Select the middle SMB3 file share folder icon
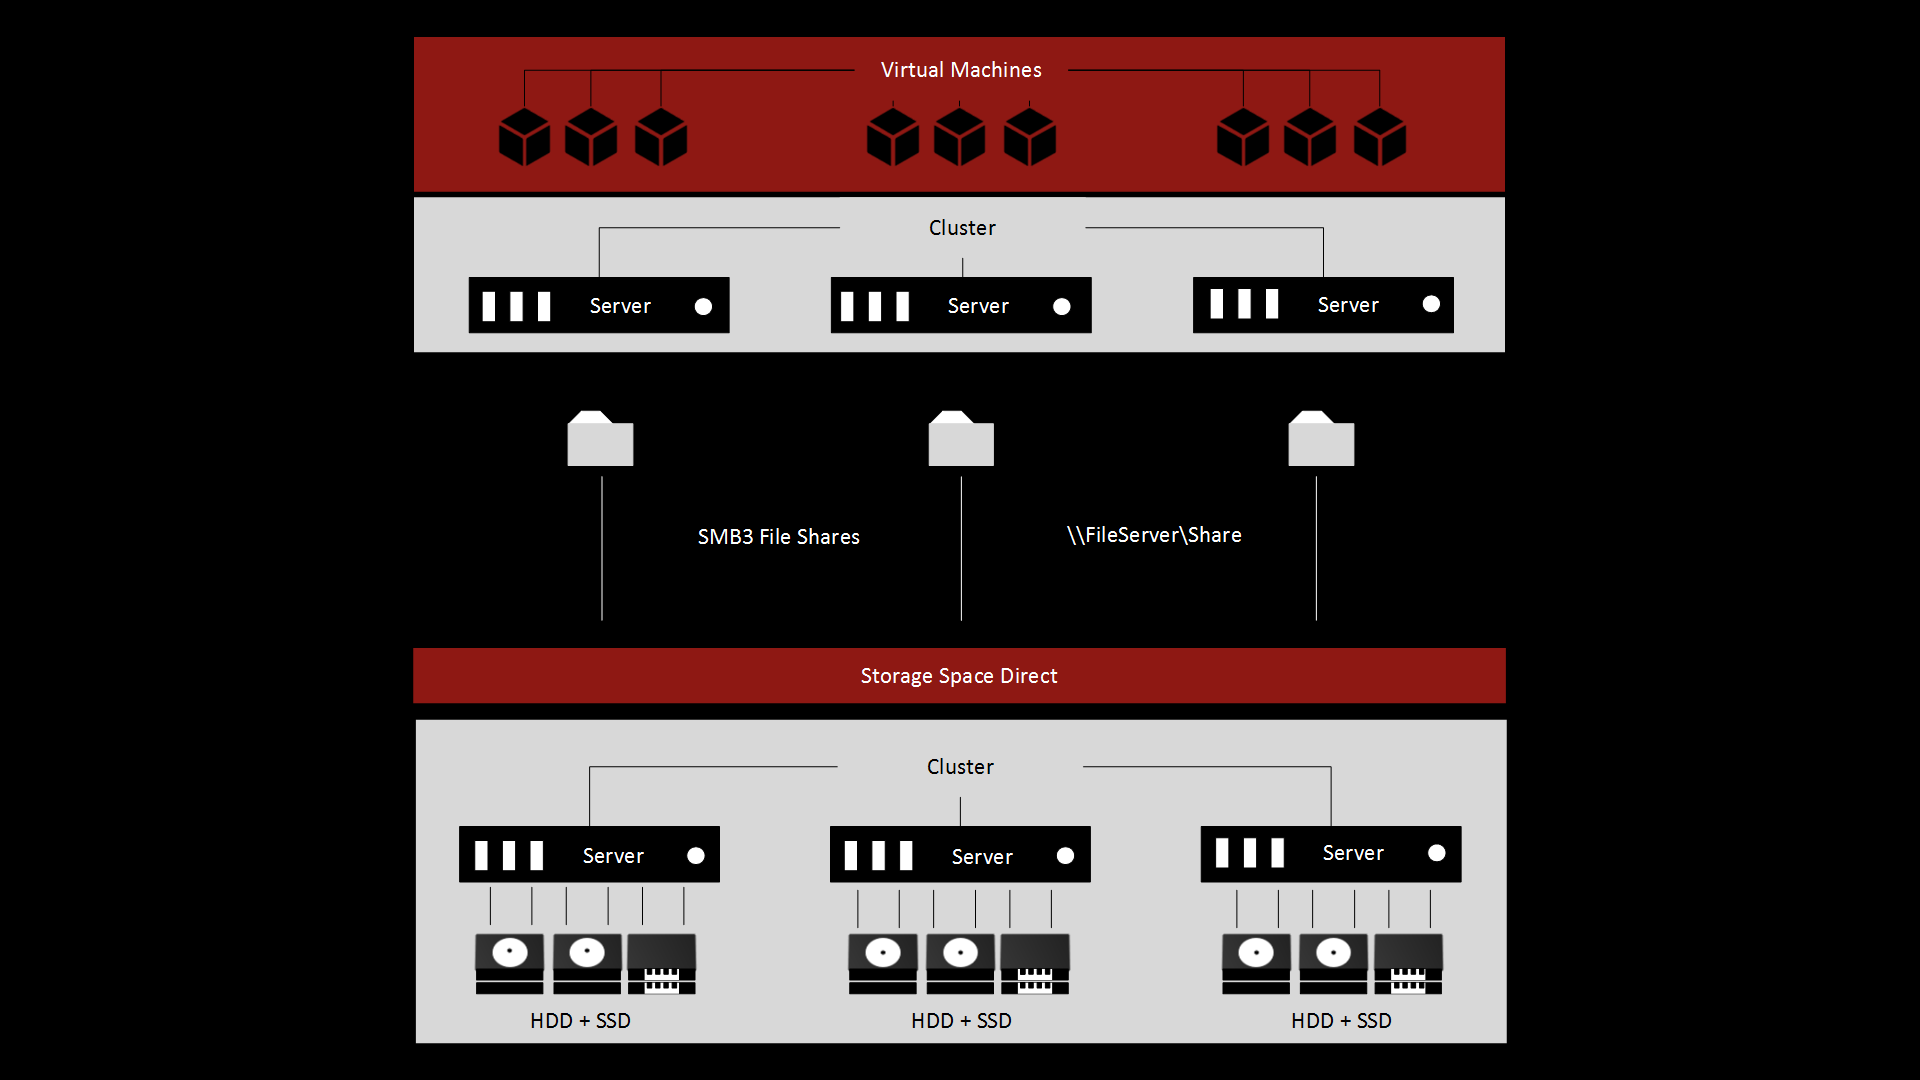Screen dimensions: 1920x1080 click(961, 440)
